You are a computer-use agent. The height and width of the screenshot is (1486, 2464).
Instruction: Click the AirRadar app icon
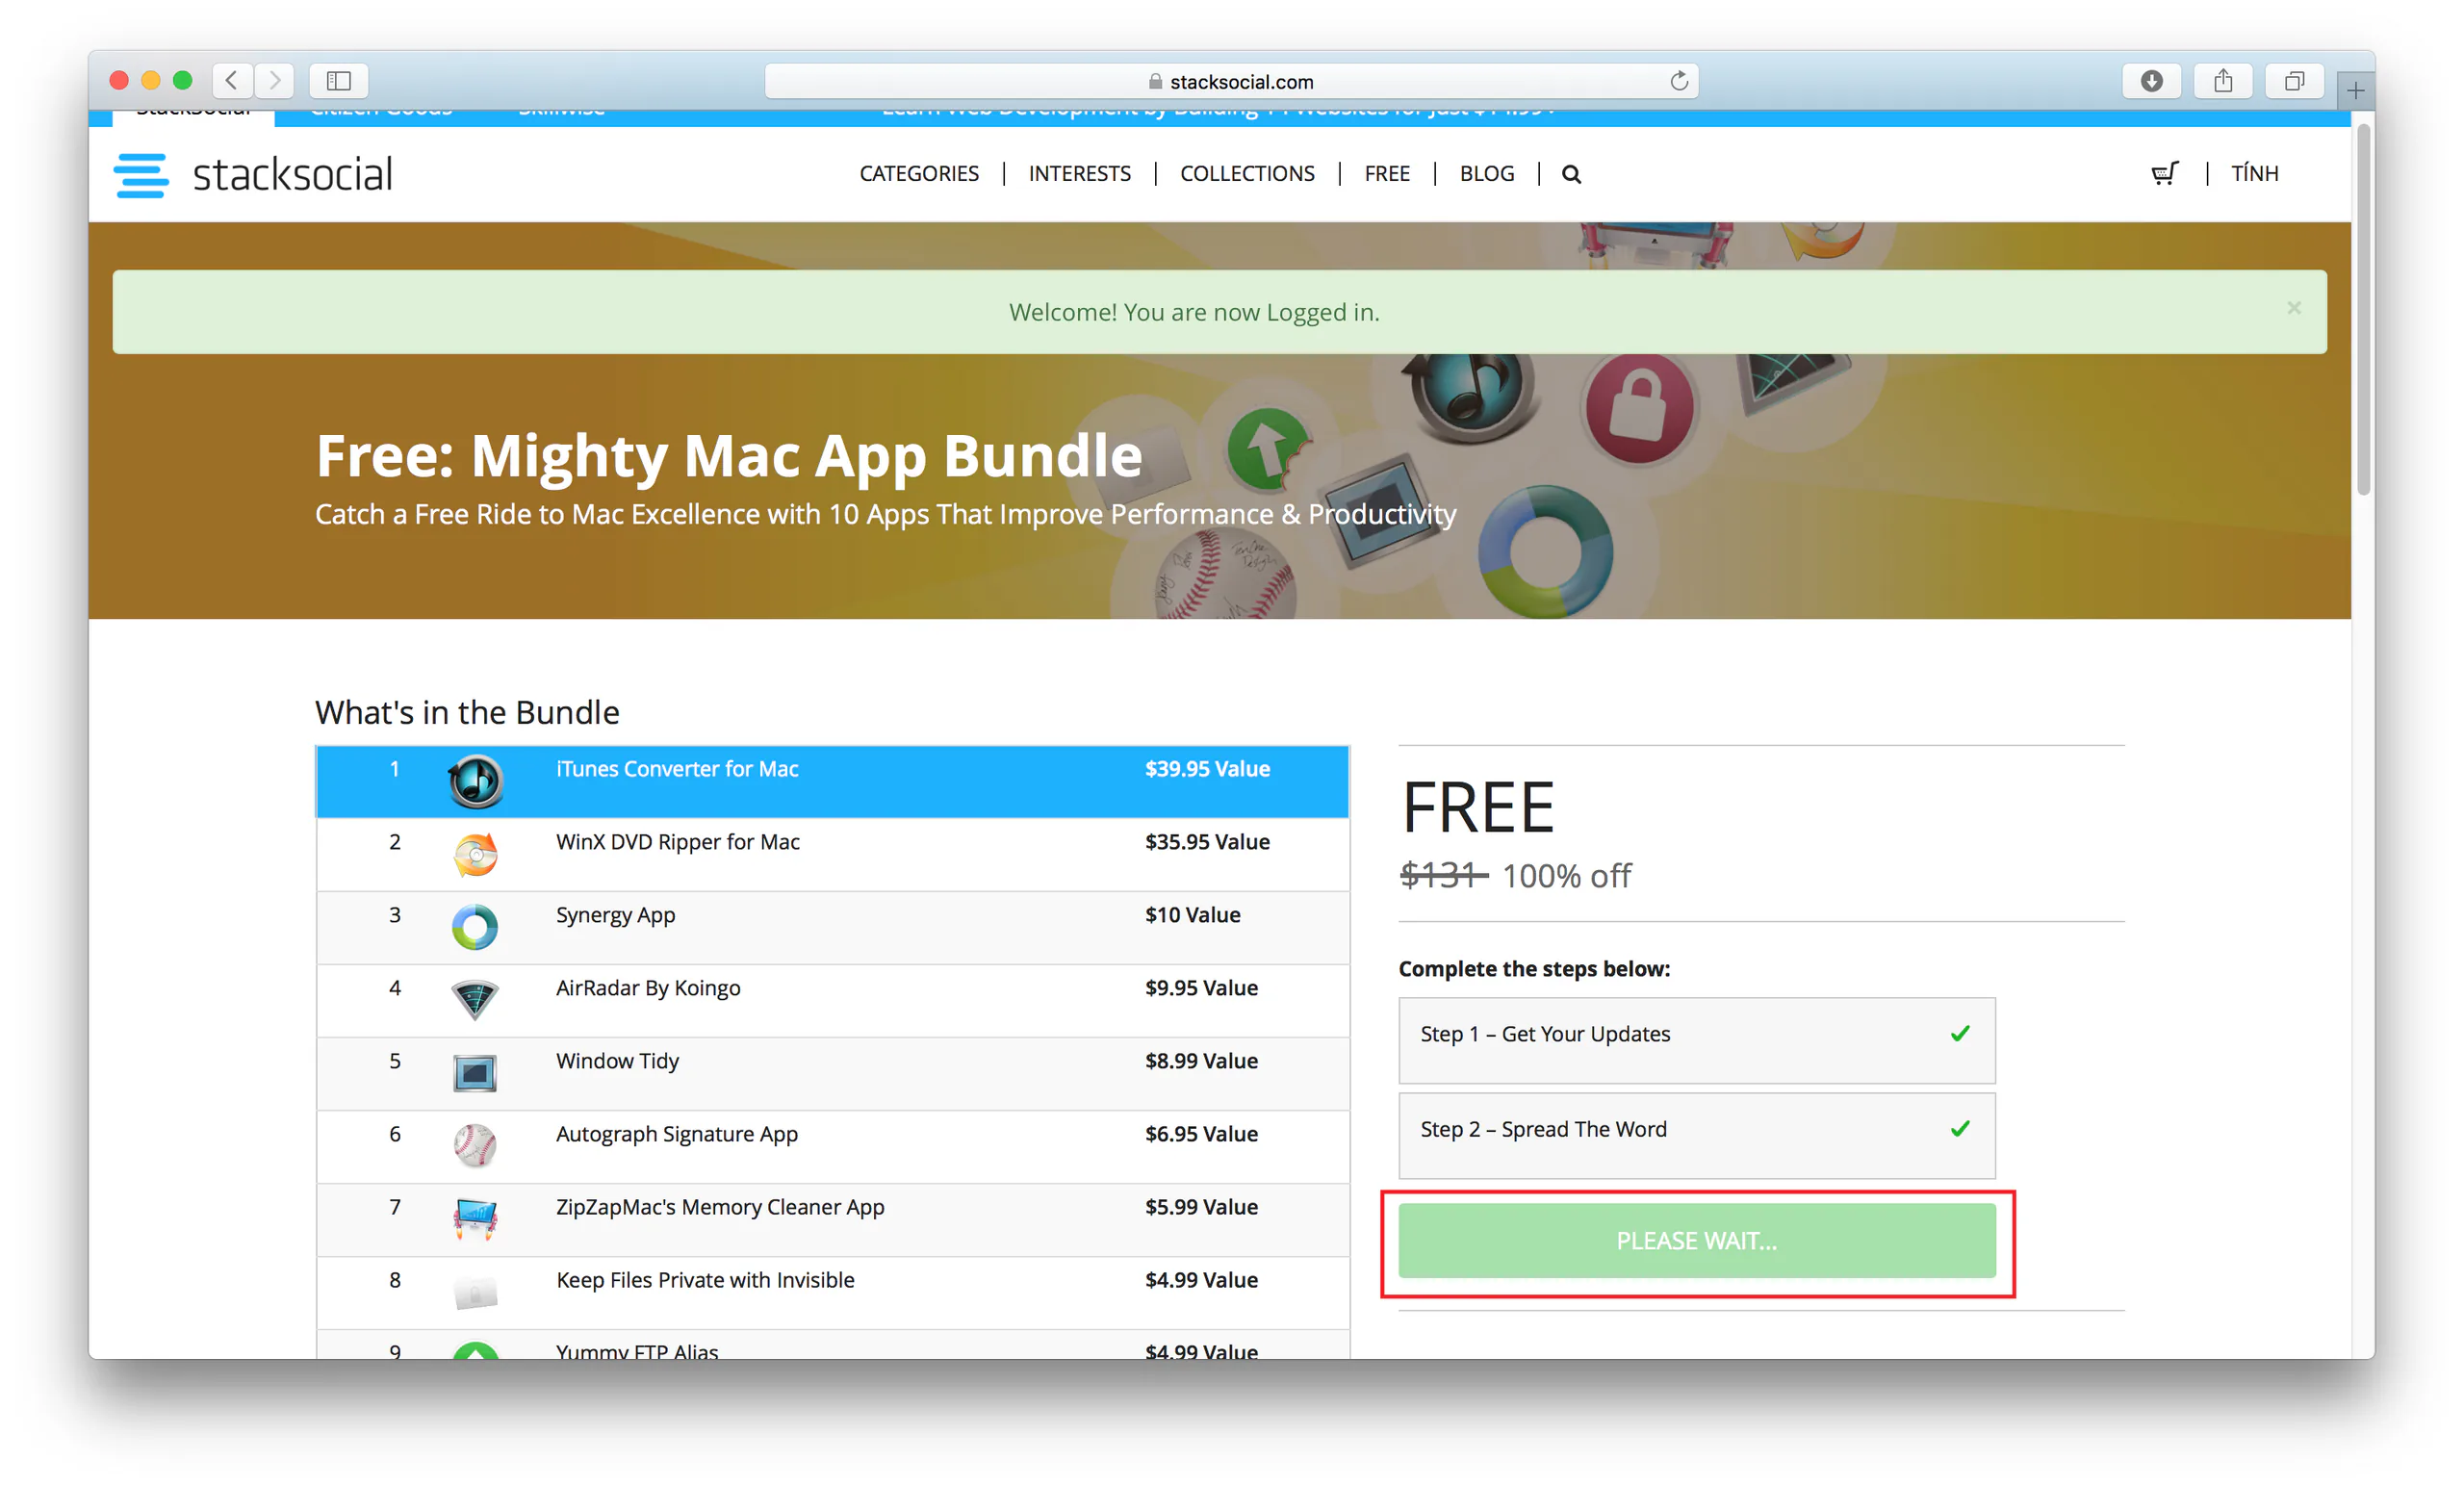475,1000
